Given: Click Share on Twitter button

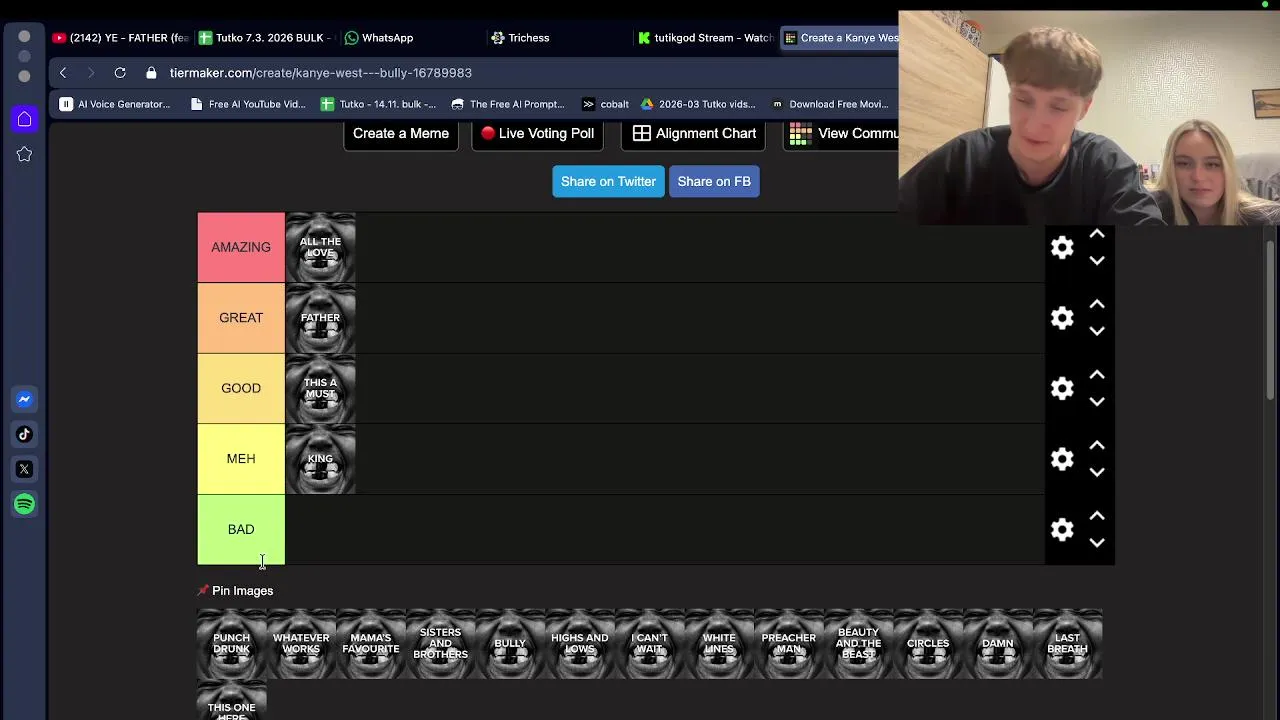Looking at the screenshot, I should click(608, 181).
